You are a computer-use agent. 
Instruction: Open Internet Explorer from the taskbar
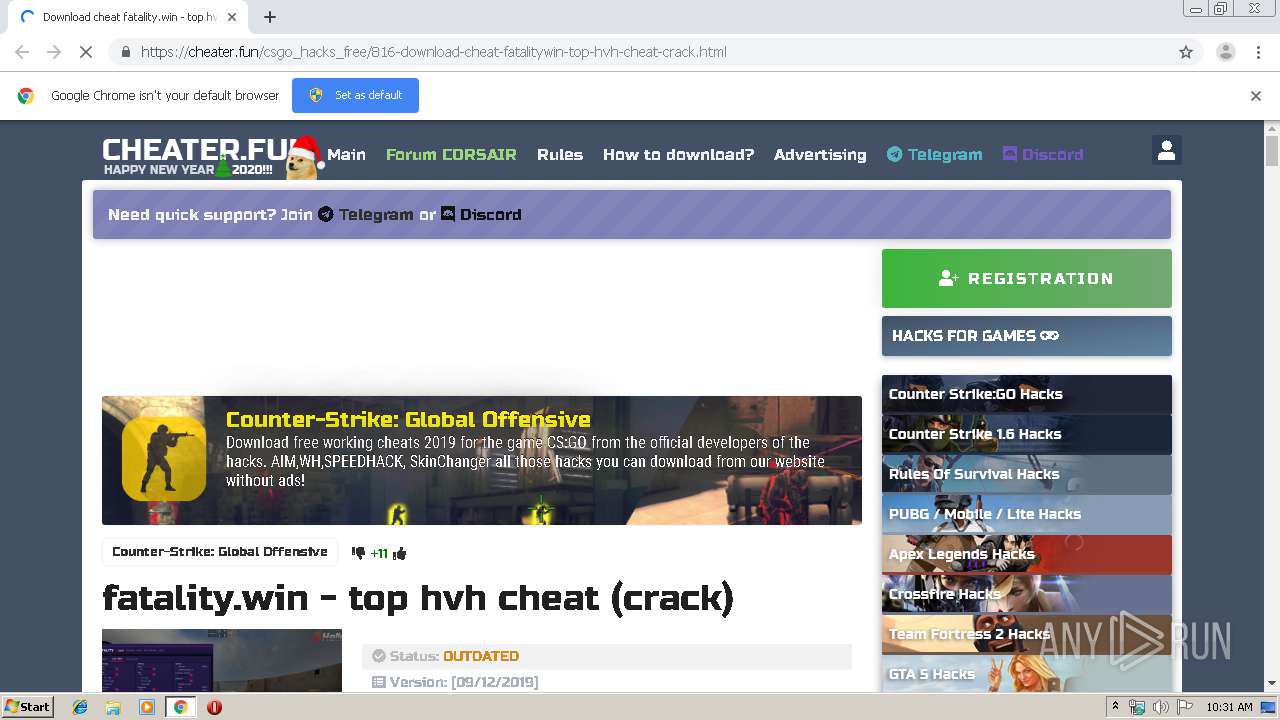tap(80, 707)
